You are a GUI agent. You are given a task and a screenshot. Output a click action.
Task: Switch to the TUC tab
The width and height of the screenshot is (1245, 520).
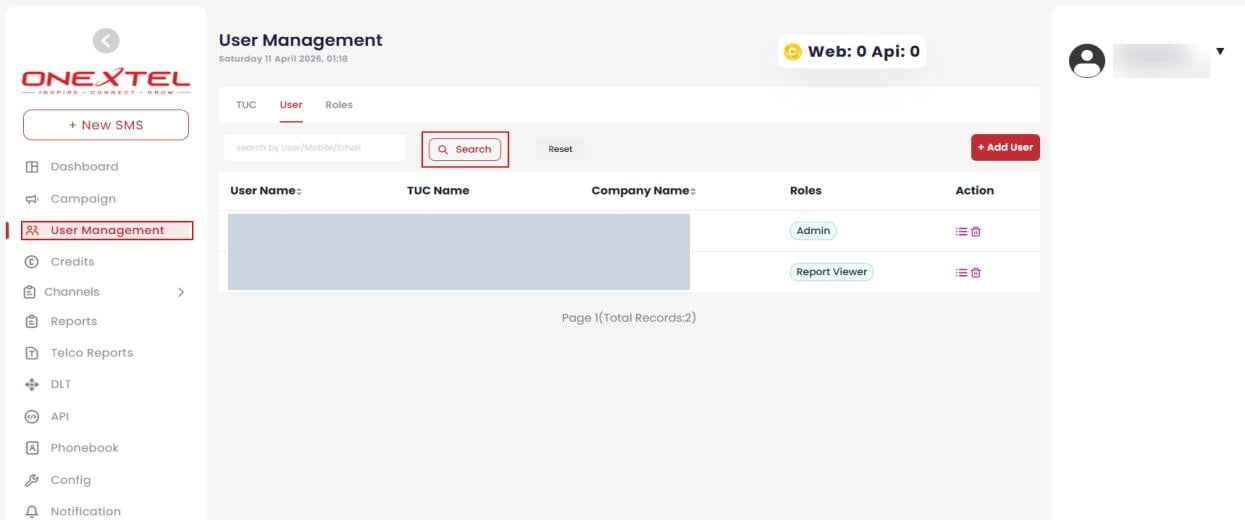[246, 105]
